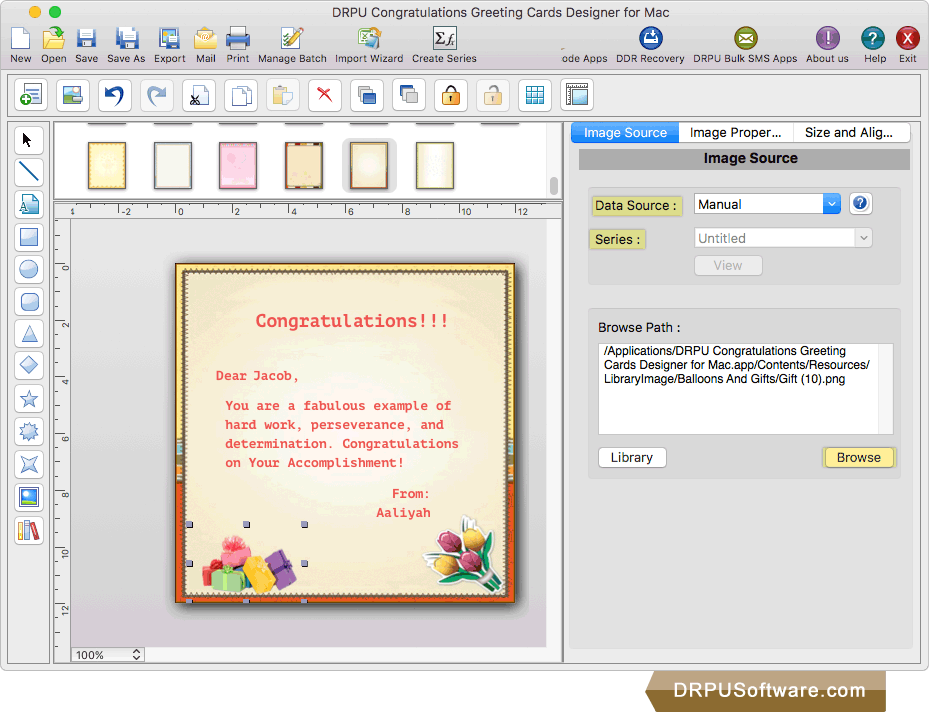Select the burst shape tool
The width and height of the screenshot is (929, 712).
click(28, 432)
